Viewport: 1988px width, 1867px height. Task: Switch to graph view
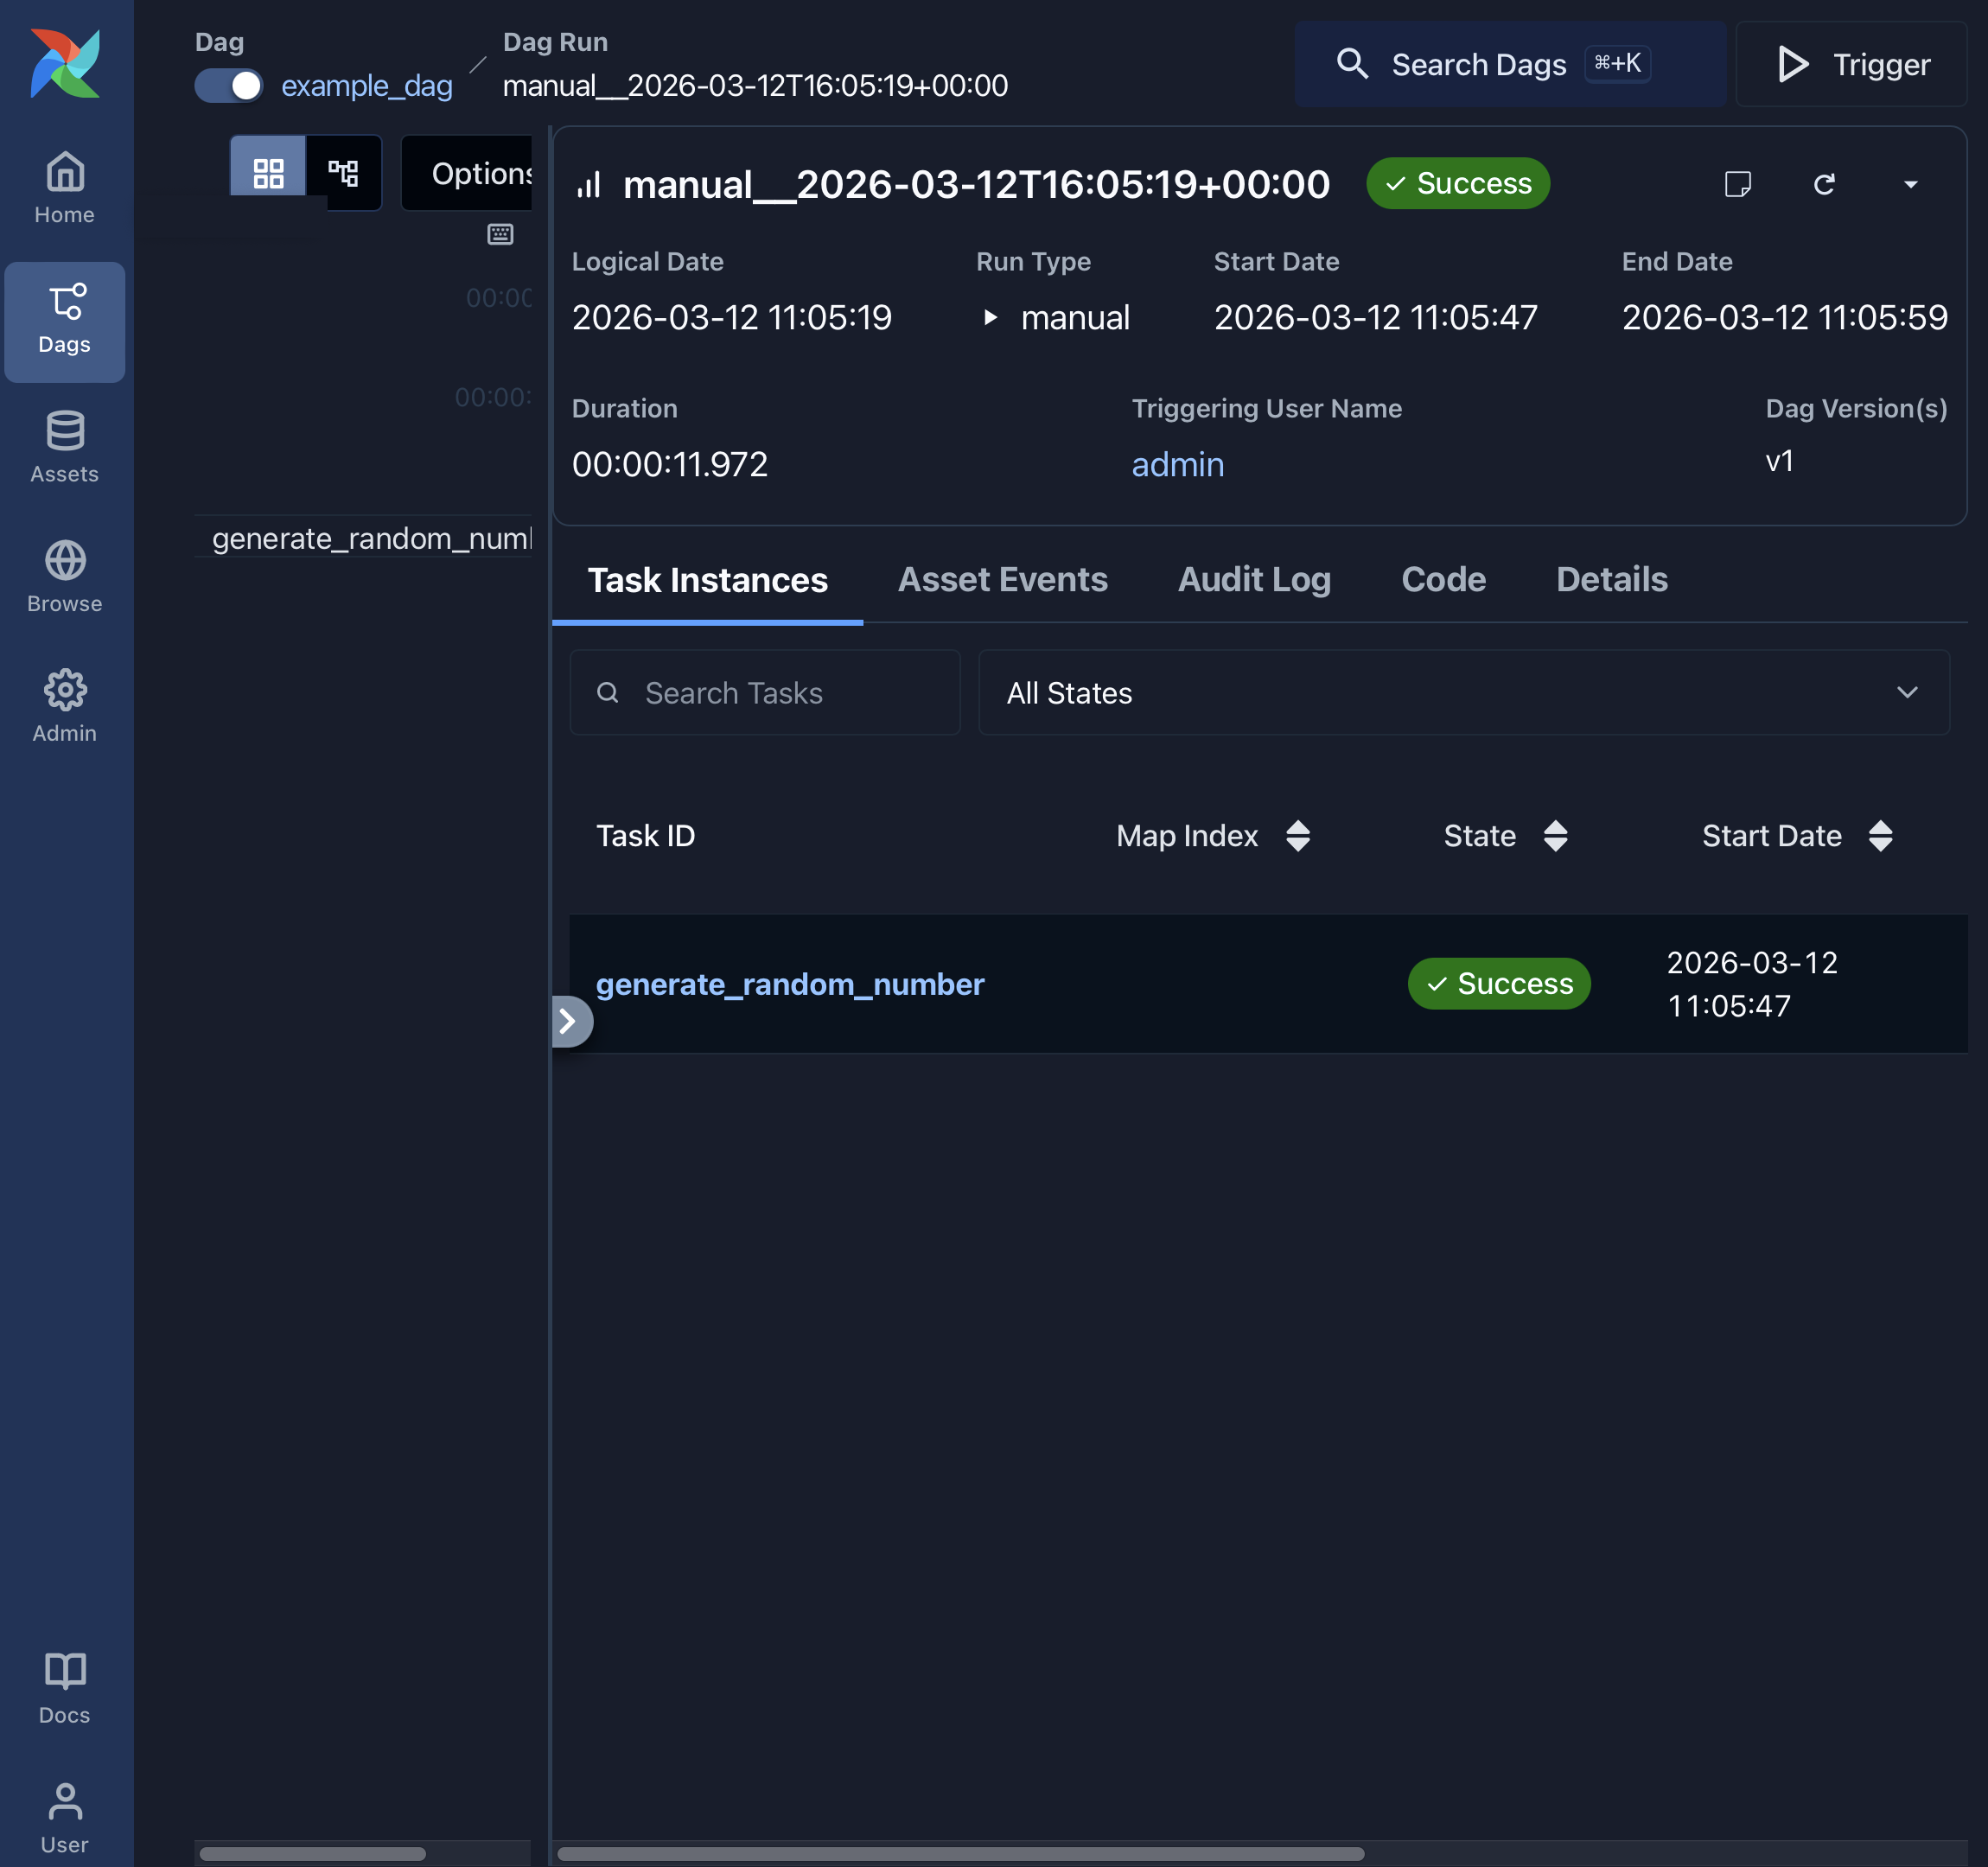coord(344,173)
